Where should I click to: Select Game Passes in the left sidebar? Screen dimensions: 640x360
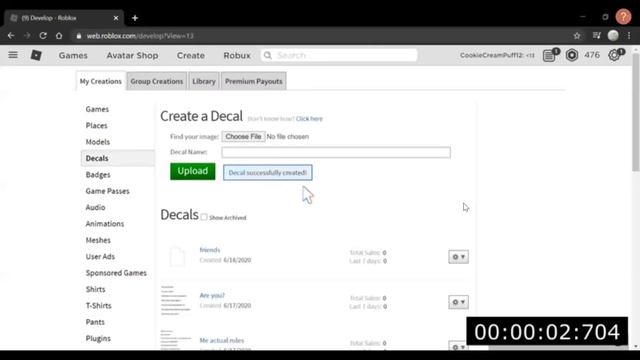(x=107, y=191)
